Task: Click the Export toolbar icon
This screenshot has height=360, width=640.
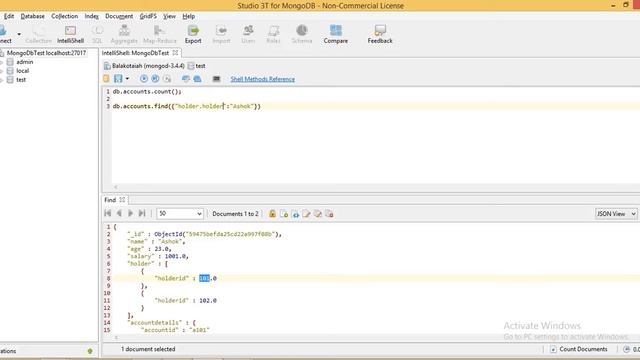Action: [193, 34]
